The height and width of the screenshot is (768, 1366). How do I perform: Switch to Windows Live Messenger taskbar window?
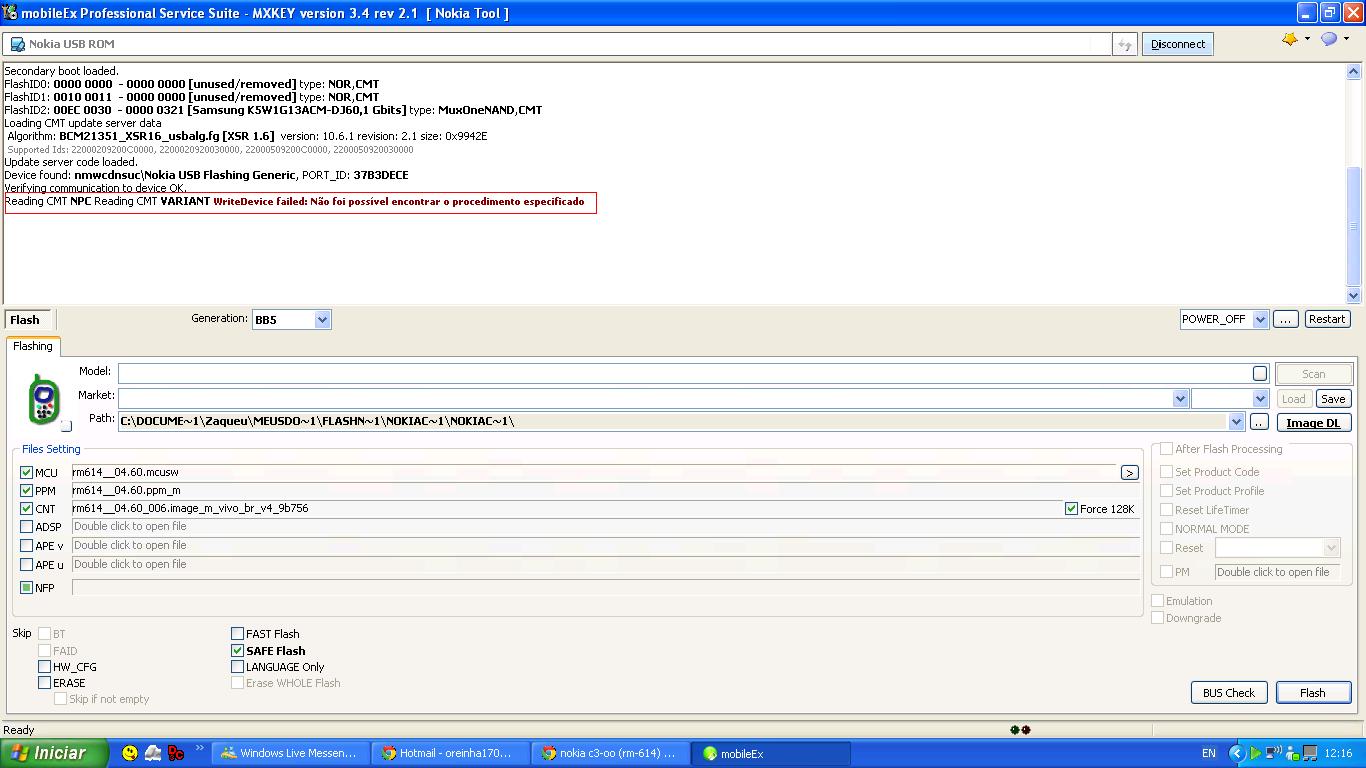tap(290, 753)
